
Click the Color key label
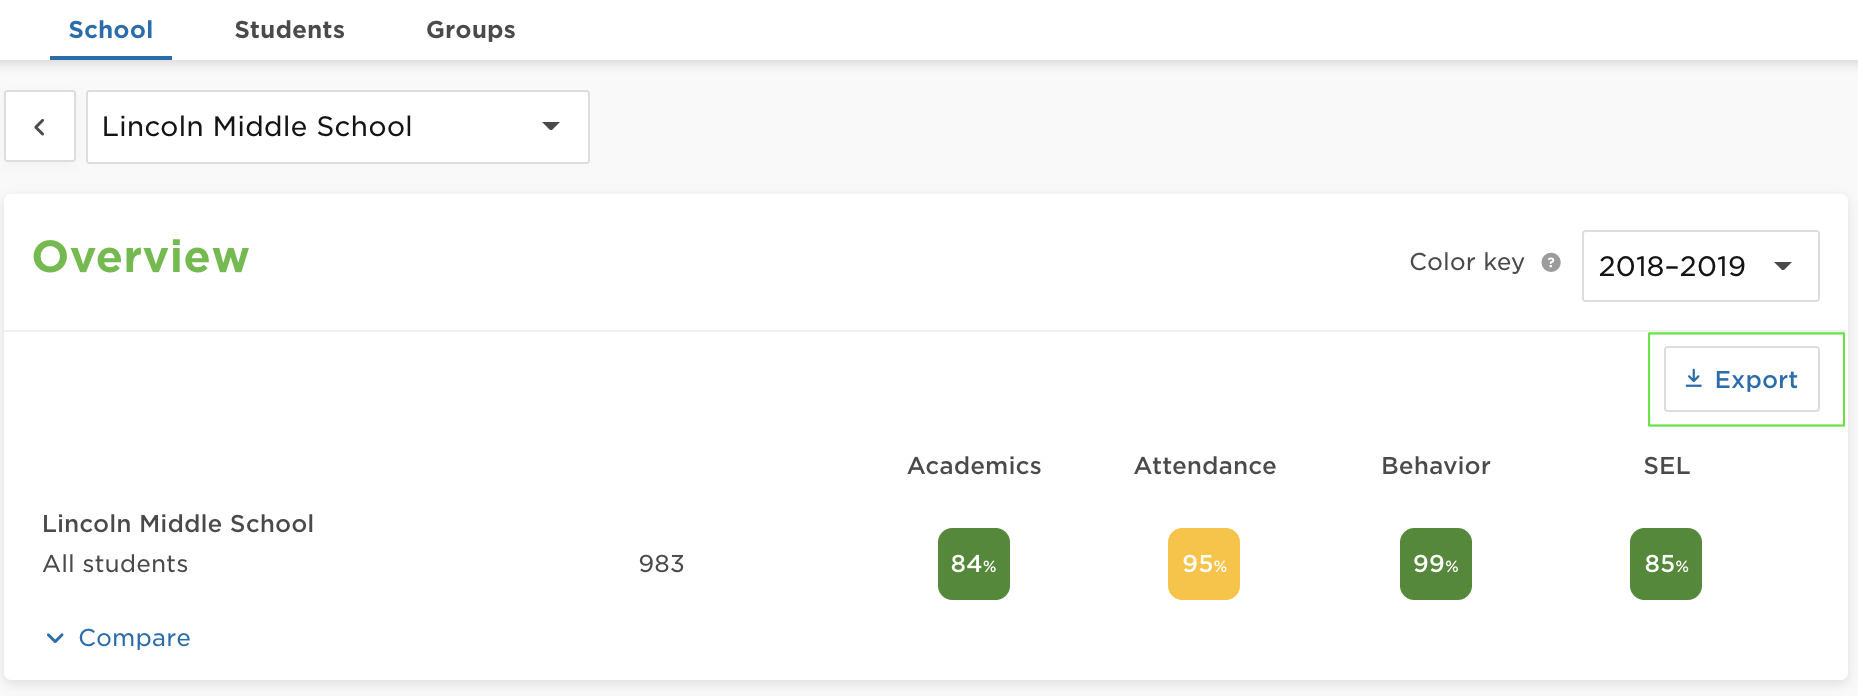1466,262
